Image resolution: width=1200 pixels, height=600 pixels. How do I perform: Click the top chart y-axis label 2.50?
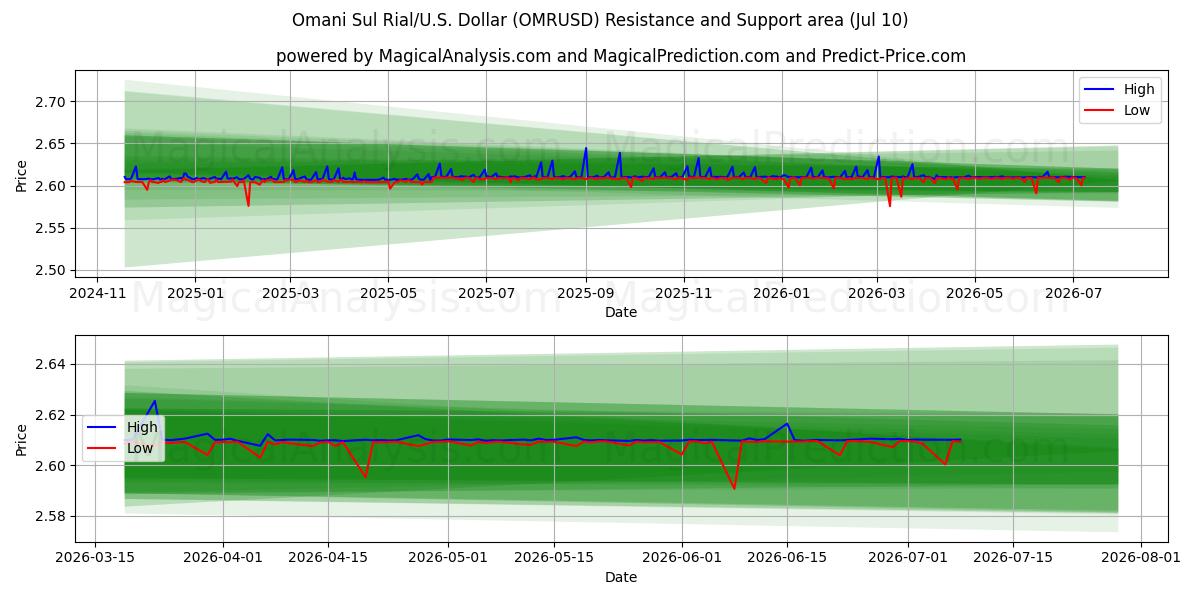pyautogui.click(x=51, y=270)
